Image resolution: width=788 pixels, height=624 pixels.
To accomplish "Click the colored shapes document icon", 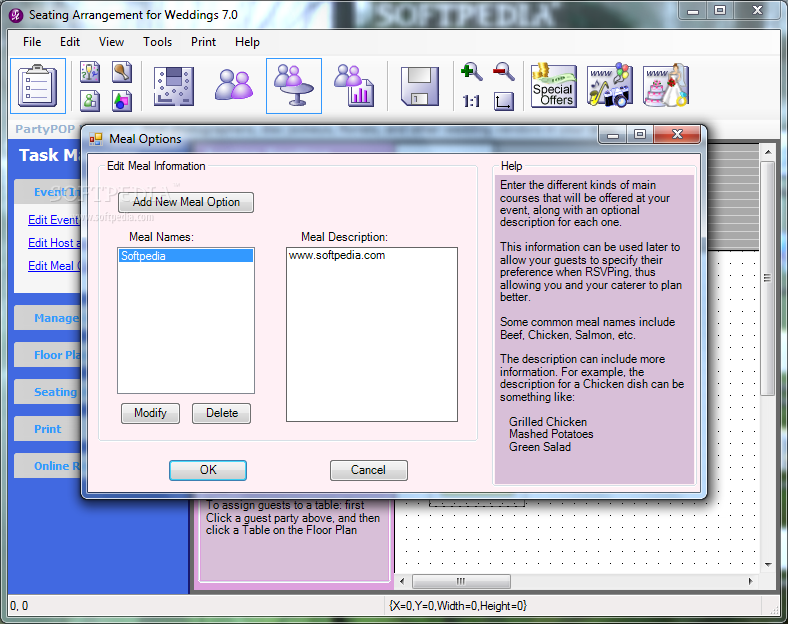I will coord(122,100).
